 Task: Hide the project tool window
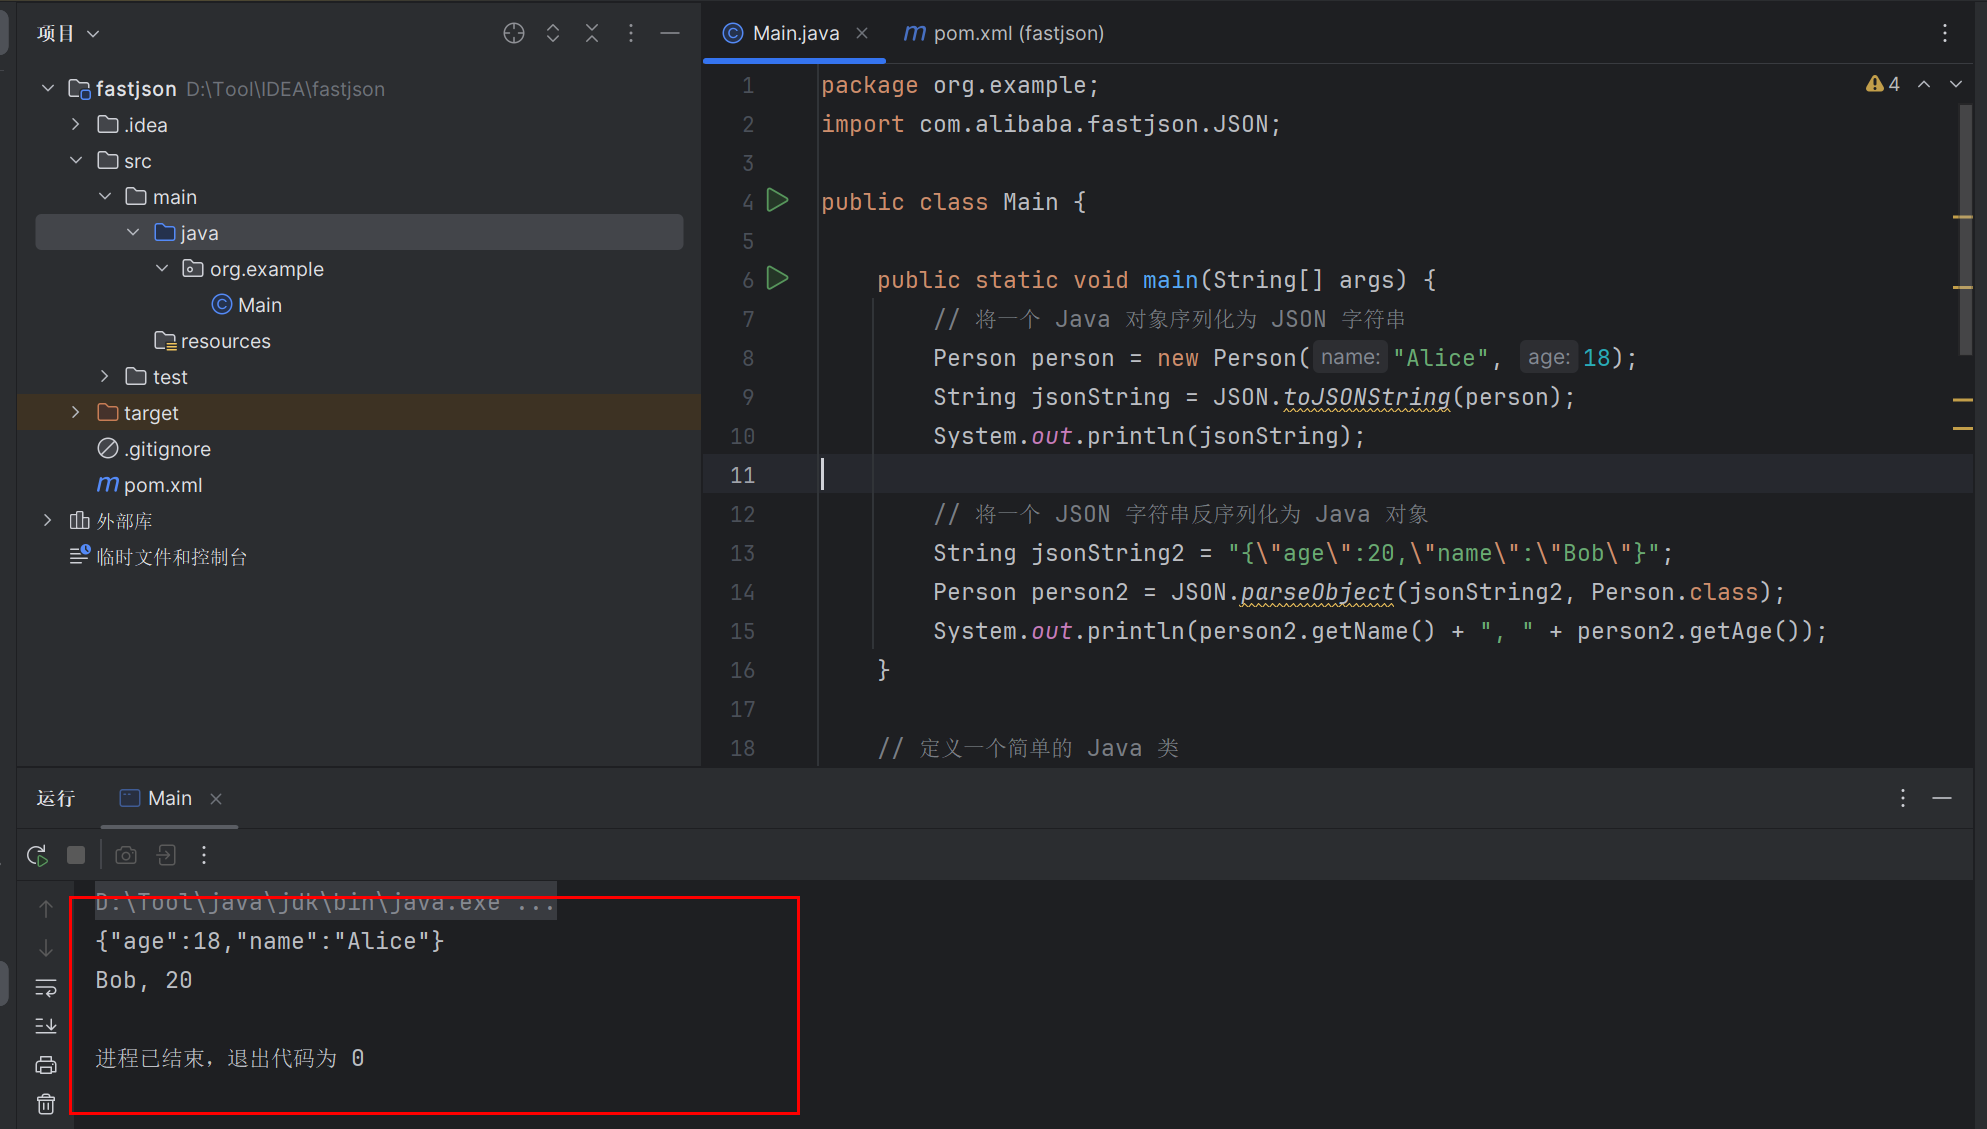tap(670, 33)
